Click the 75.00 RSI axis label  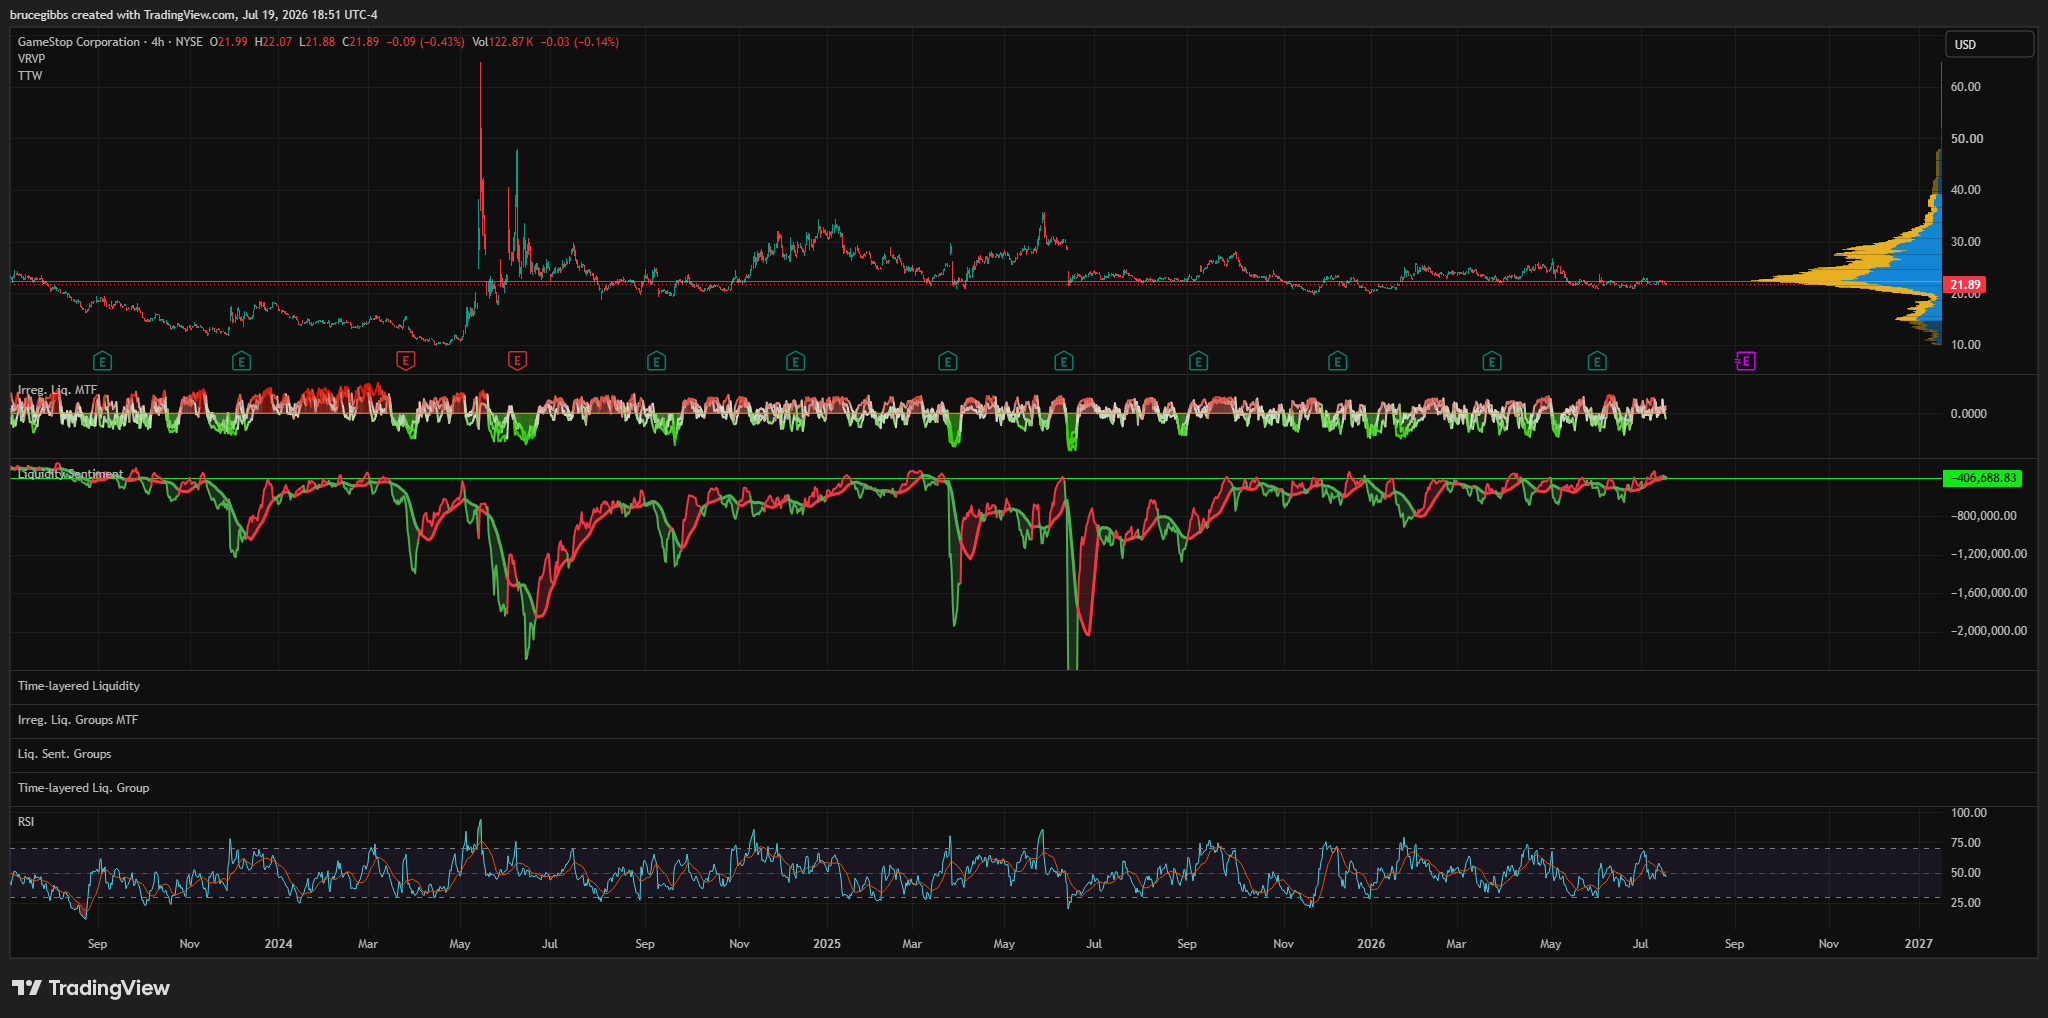pyautogui.click(x=1966, y=843)
